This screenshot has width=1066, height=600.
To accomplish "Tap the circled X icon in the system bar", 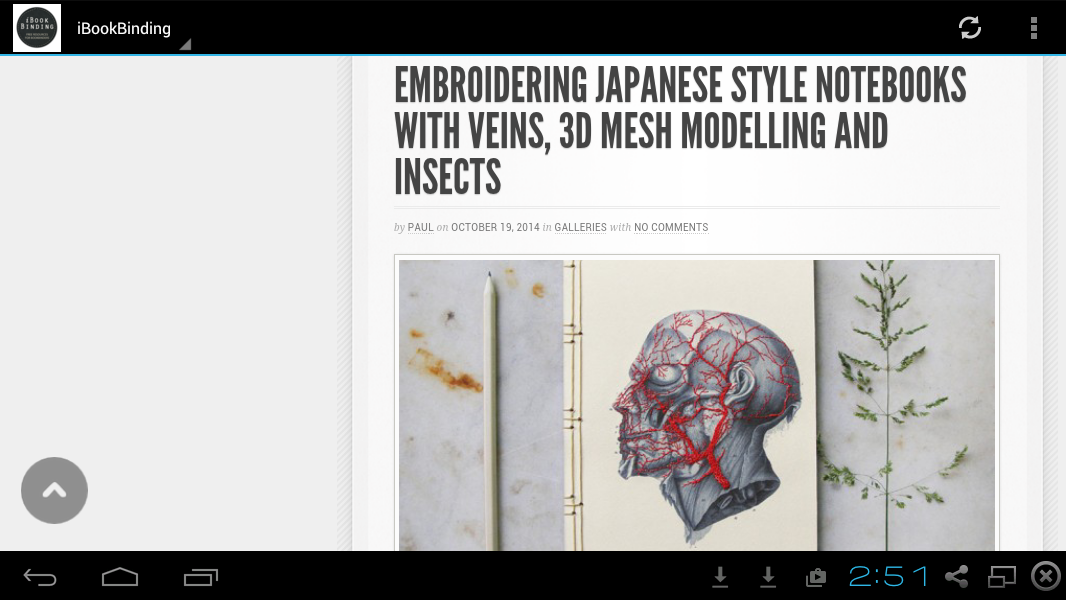I will pyautogui.click(x=1046, y=576).
